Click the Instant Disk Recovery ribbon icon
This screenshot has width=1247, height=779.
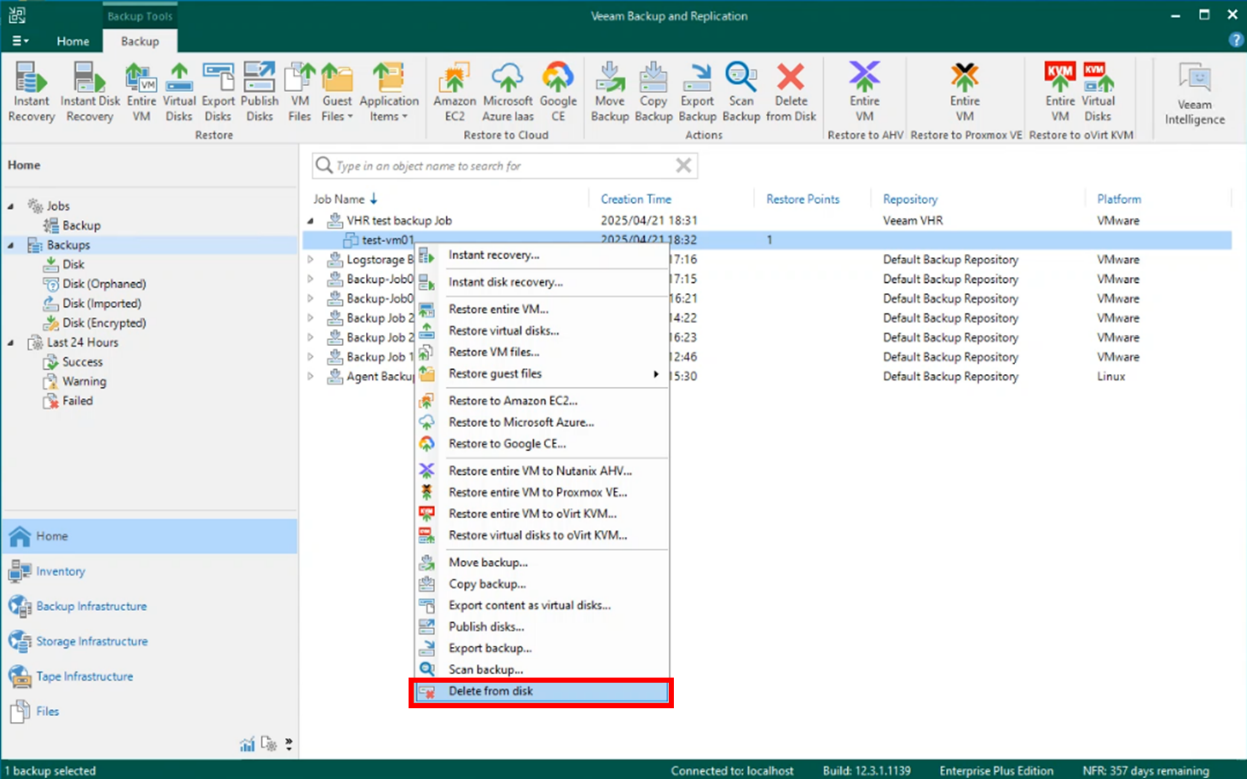tap(90, 92)
